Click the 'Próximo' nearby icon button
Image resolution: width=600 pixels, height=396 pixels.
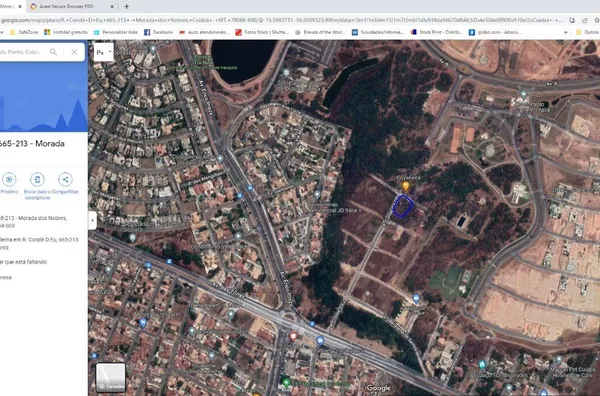pyautogui.click(x=9, y=179)
